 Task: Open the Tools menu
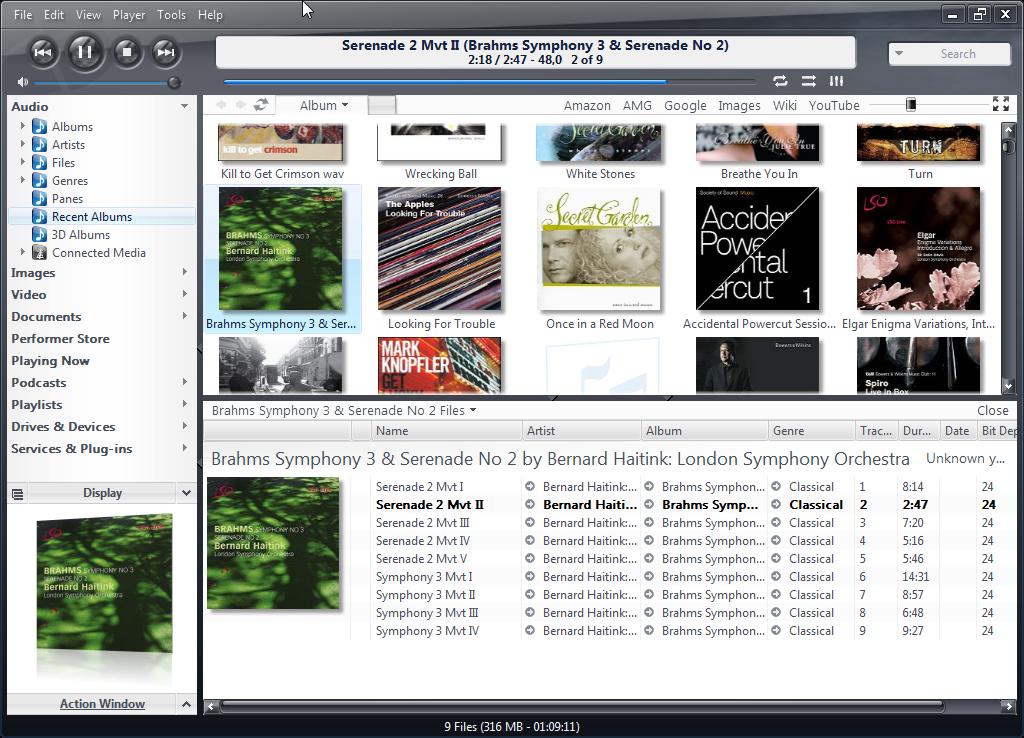point(171,14)
